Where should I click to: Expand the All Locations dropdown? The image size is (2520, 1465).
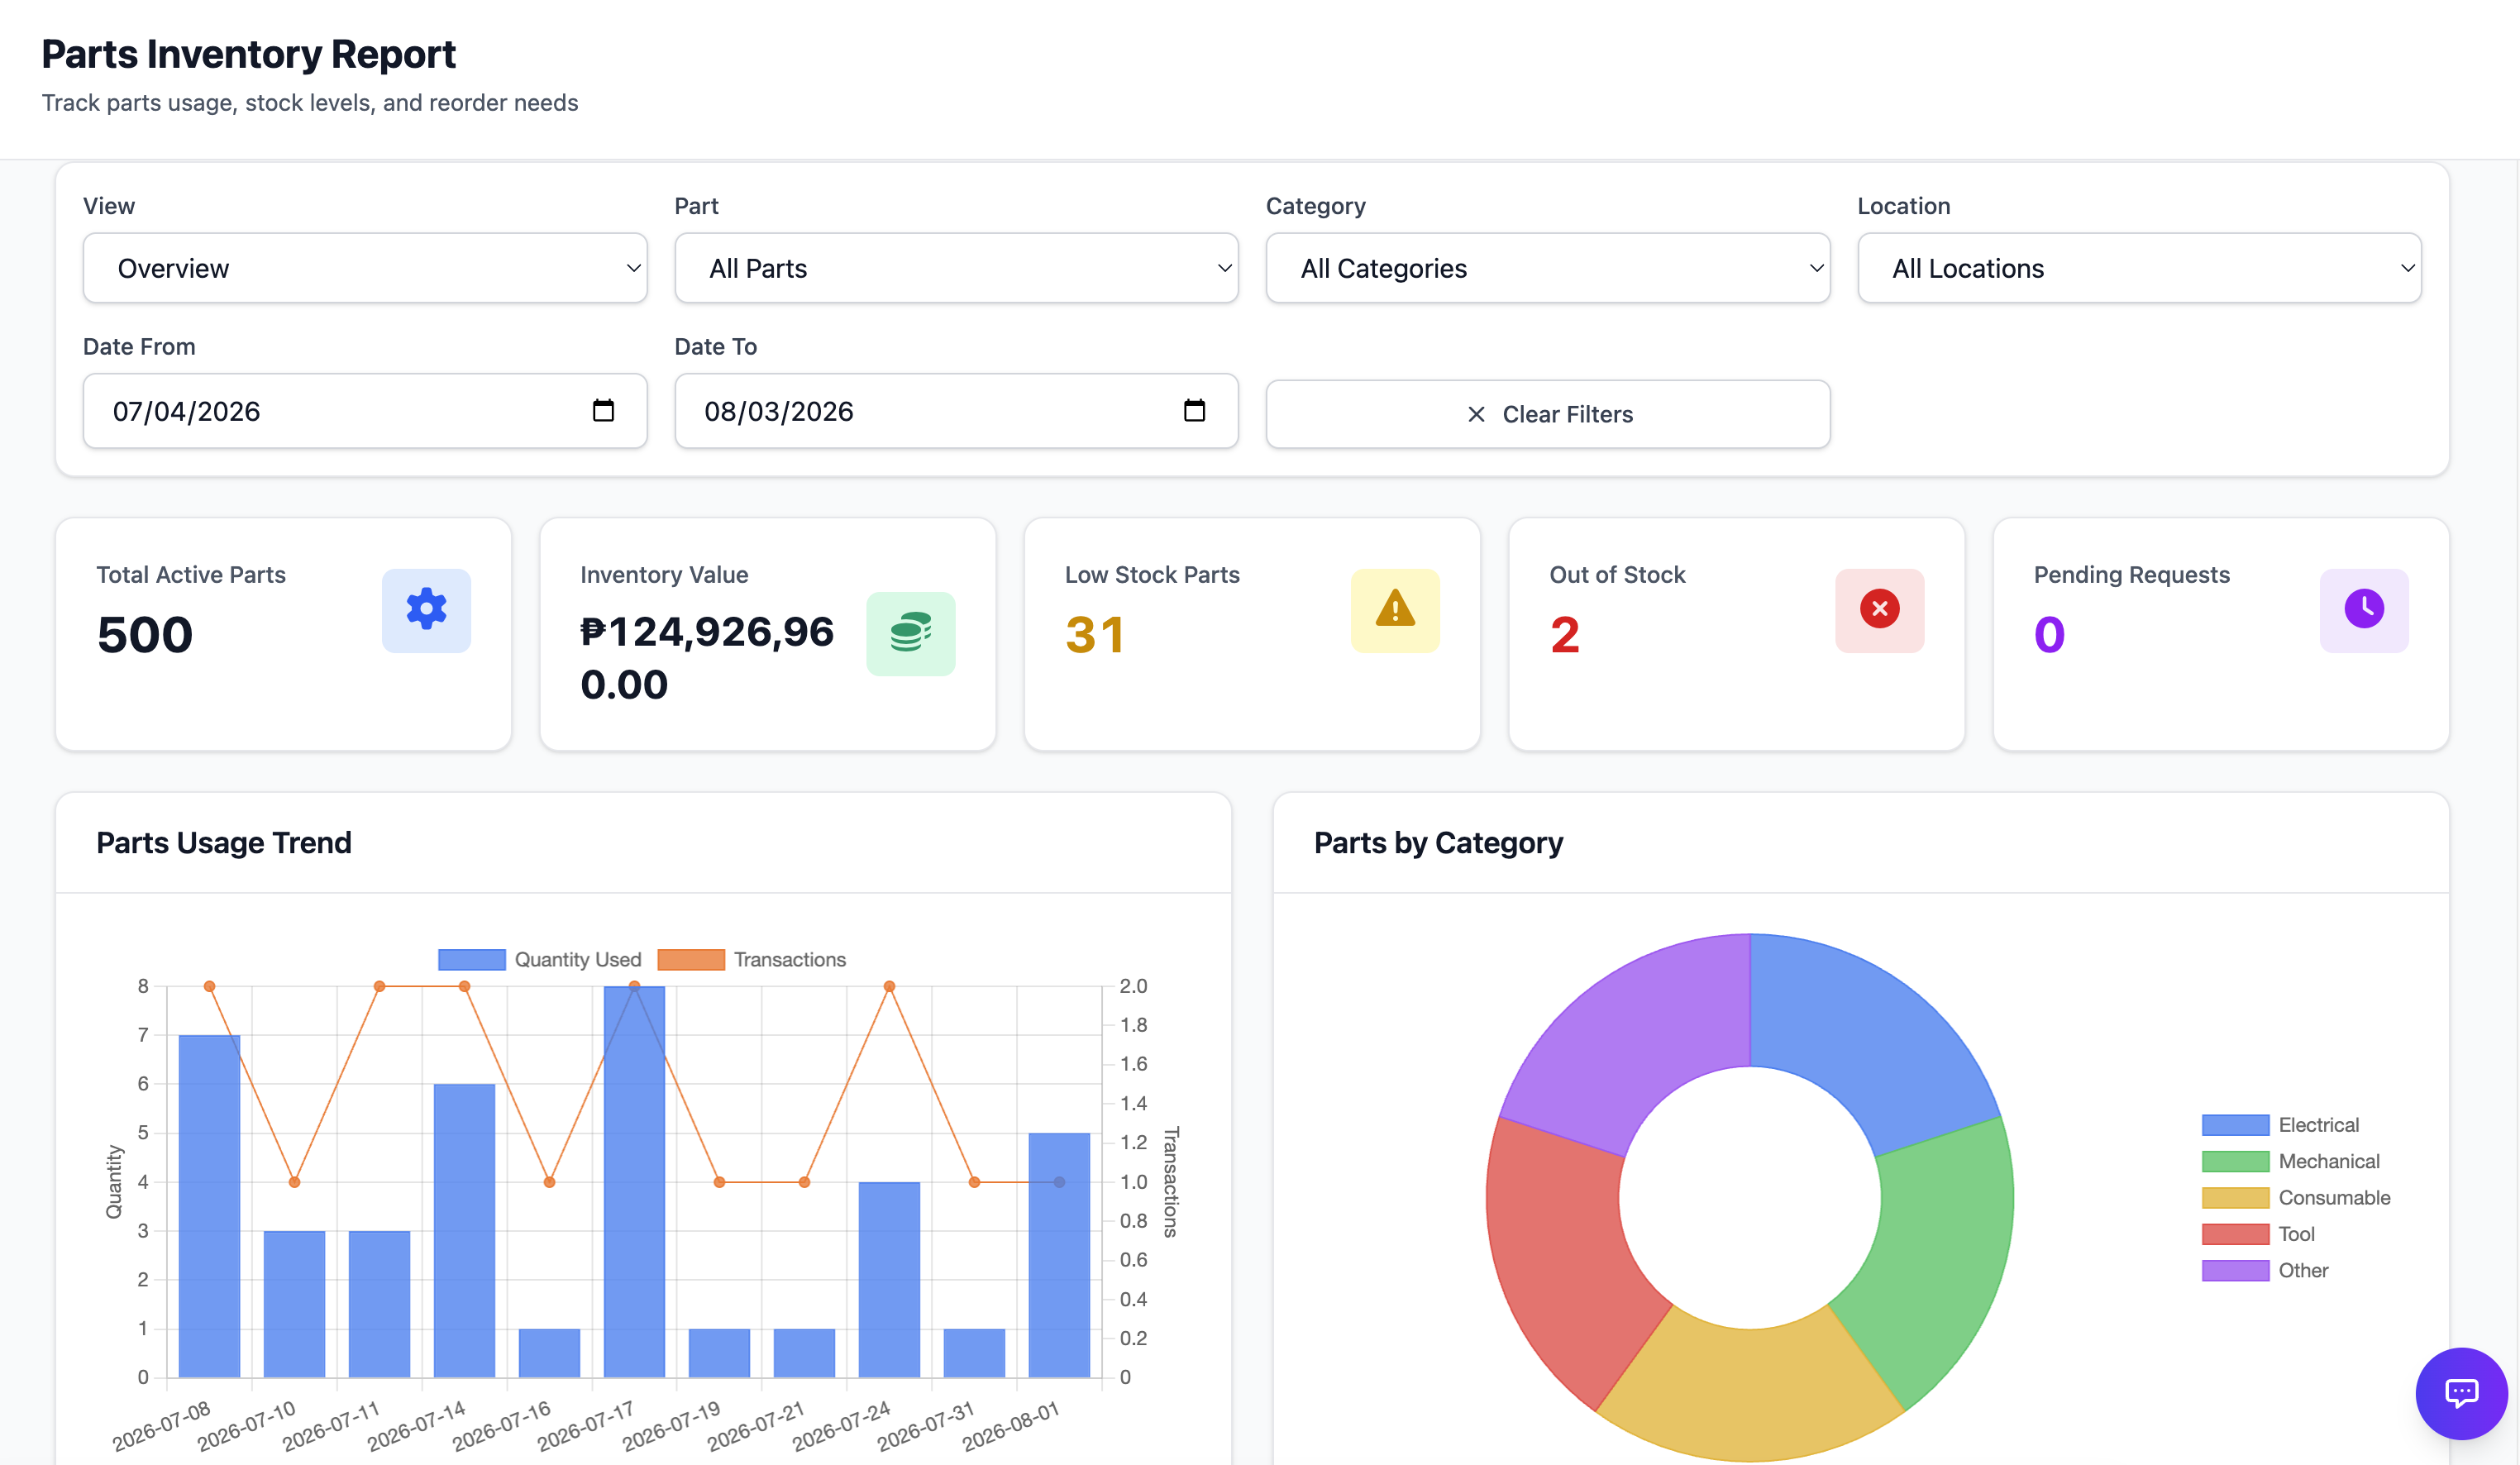tap(2139, 268)
